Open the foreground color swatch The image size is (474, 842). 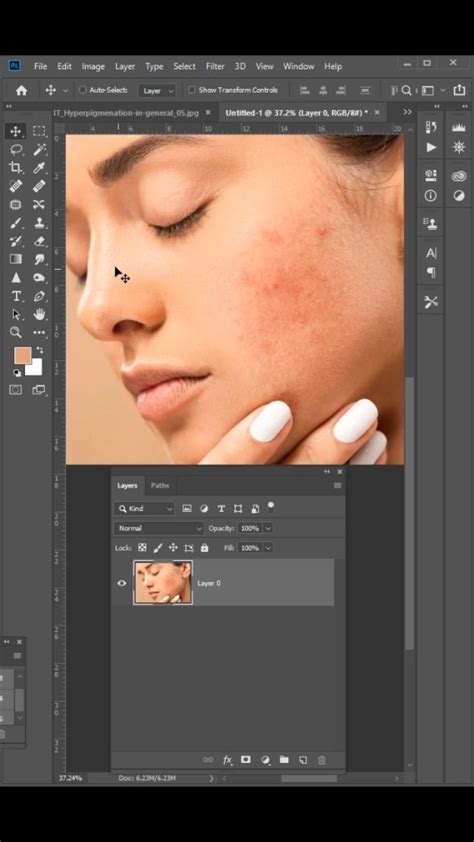click(x=23, y=355)
